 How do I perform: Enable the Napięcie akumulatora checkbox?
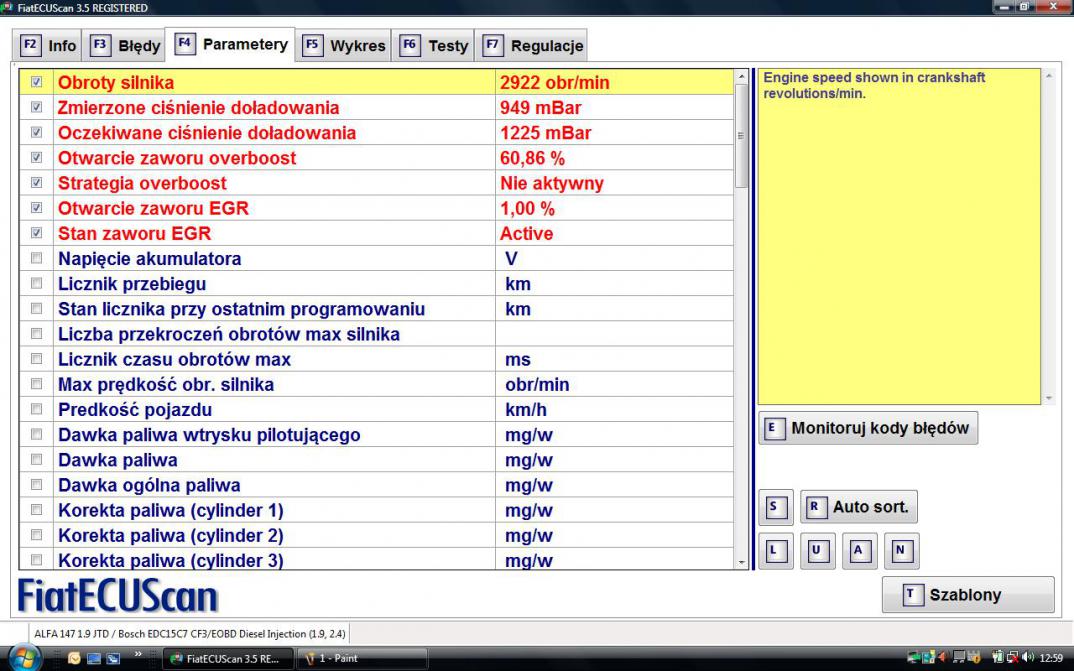click(37, 258)
